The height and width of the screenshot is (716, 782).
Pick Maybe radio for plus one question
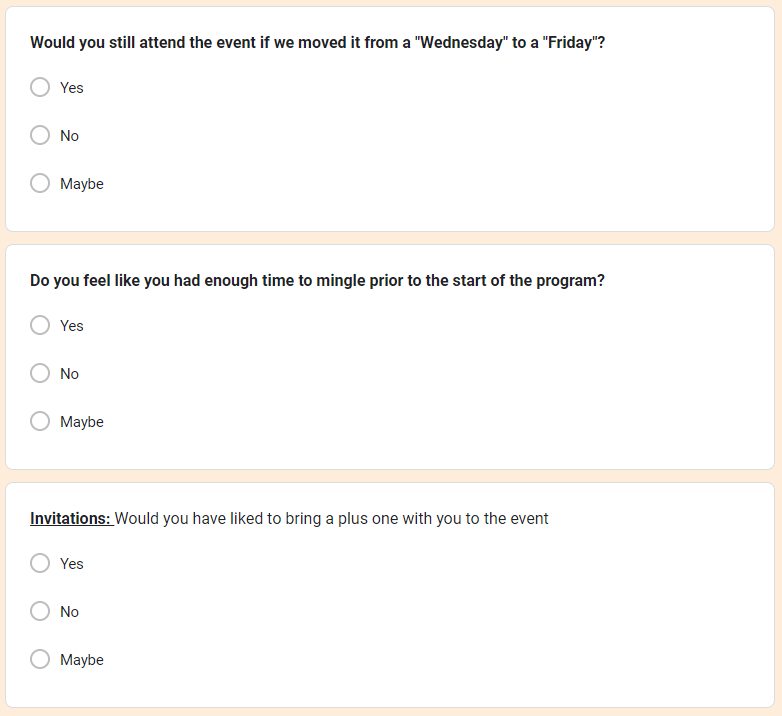[40, 659]
